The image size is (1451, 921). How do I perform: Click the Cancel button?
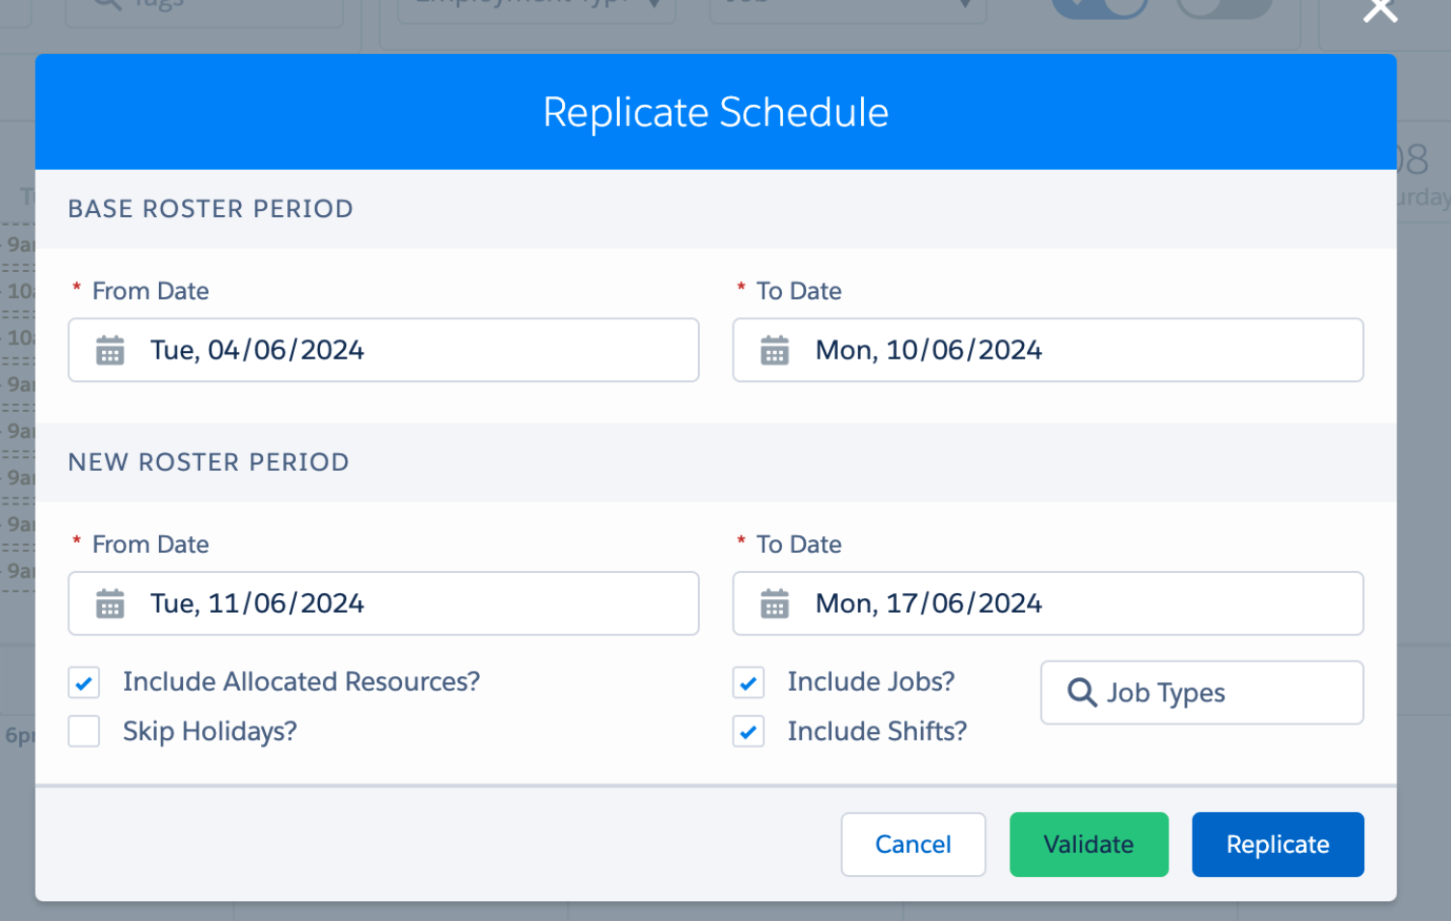pyautogui.click(x=913, y=844)
